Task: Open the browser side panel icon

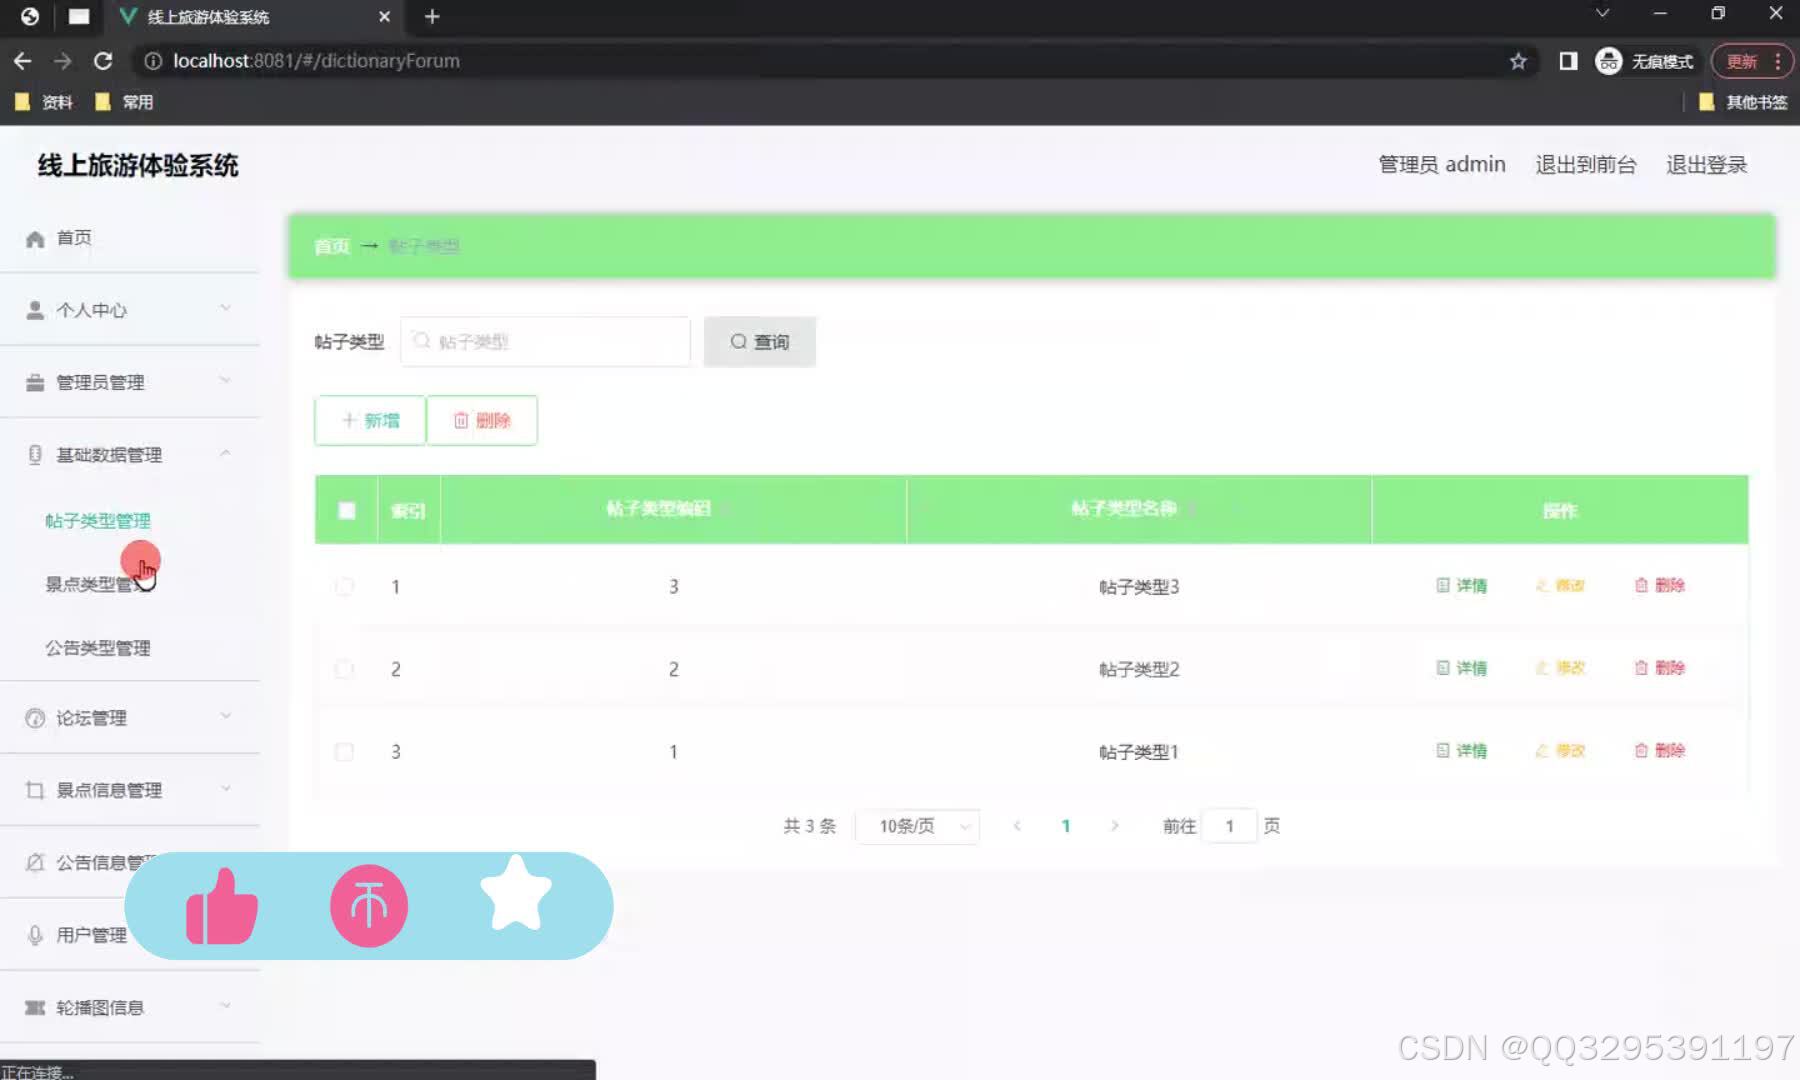Action: [1568, 61]
